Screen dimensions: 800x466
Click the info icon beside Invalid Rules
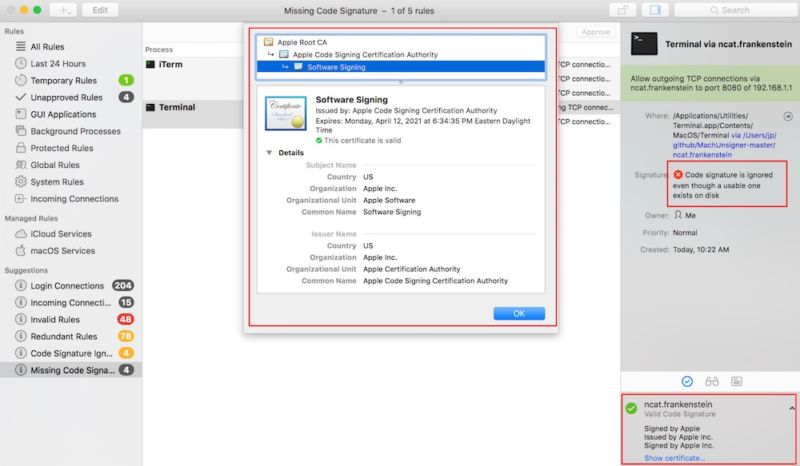tap(20, 319)
